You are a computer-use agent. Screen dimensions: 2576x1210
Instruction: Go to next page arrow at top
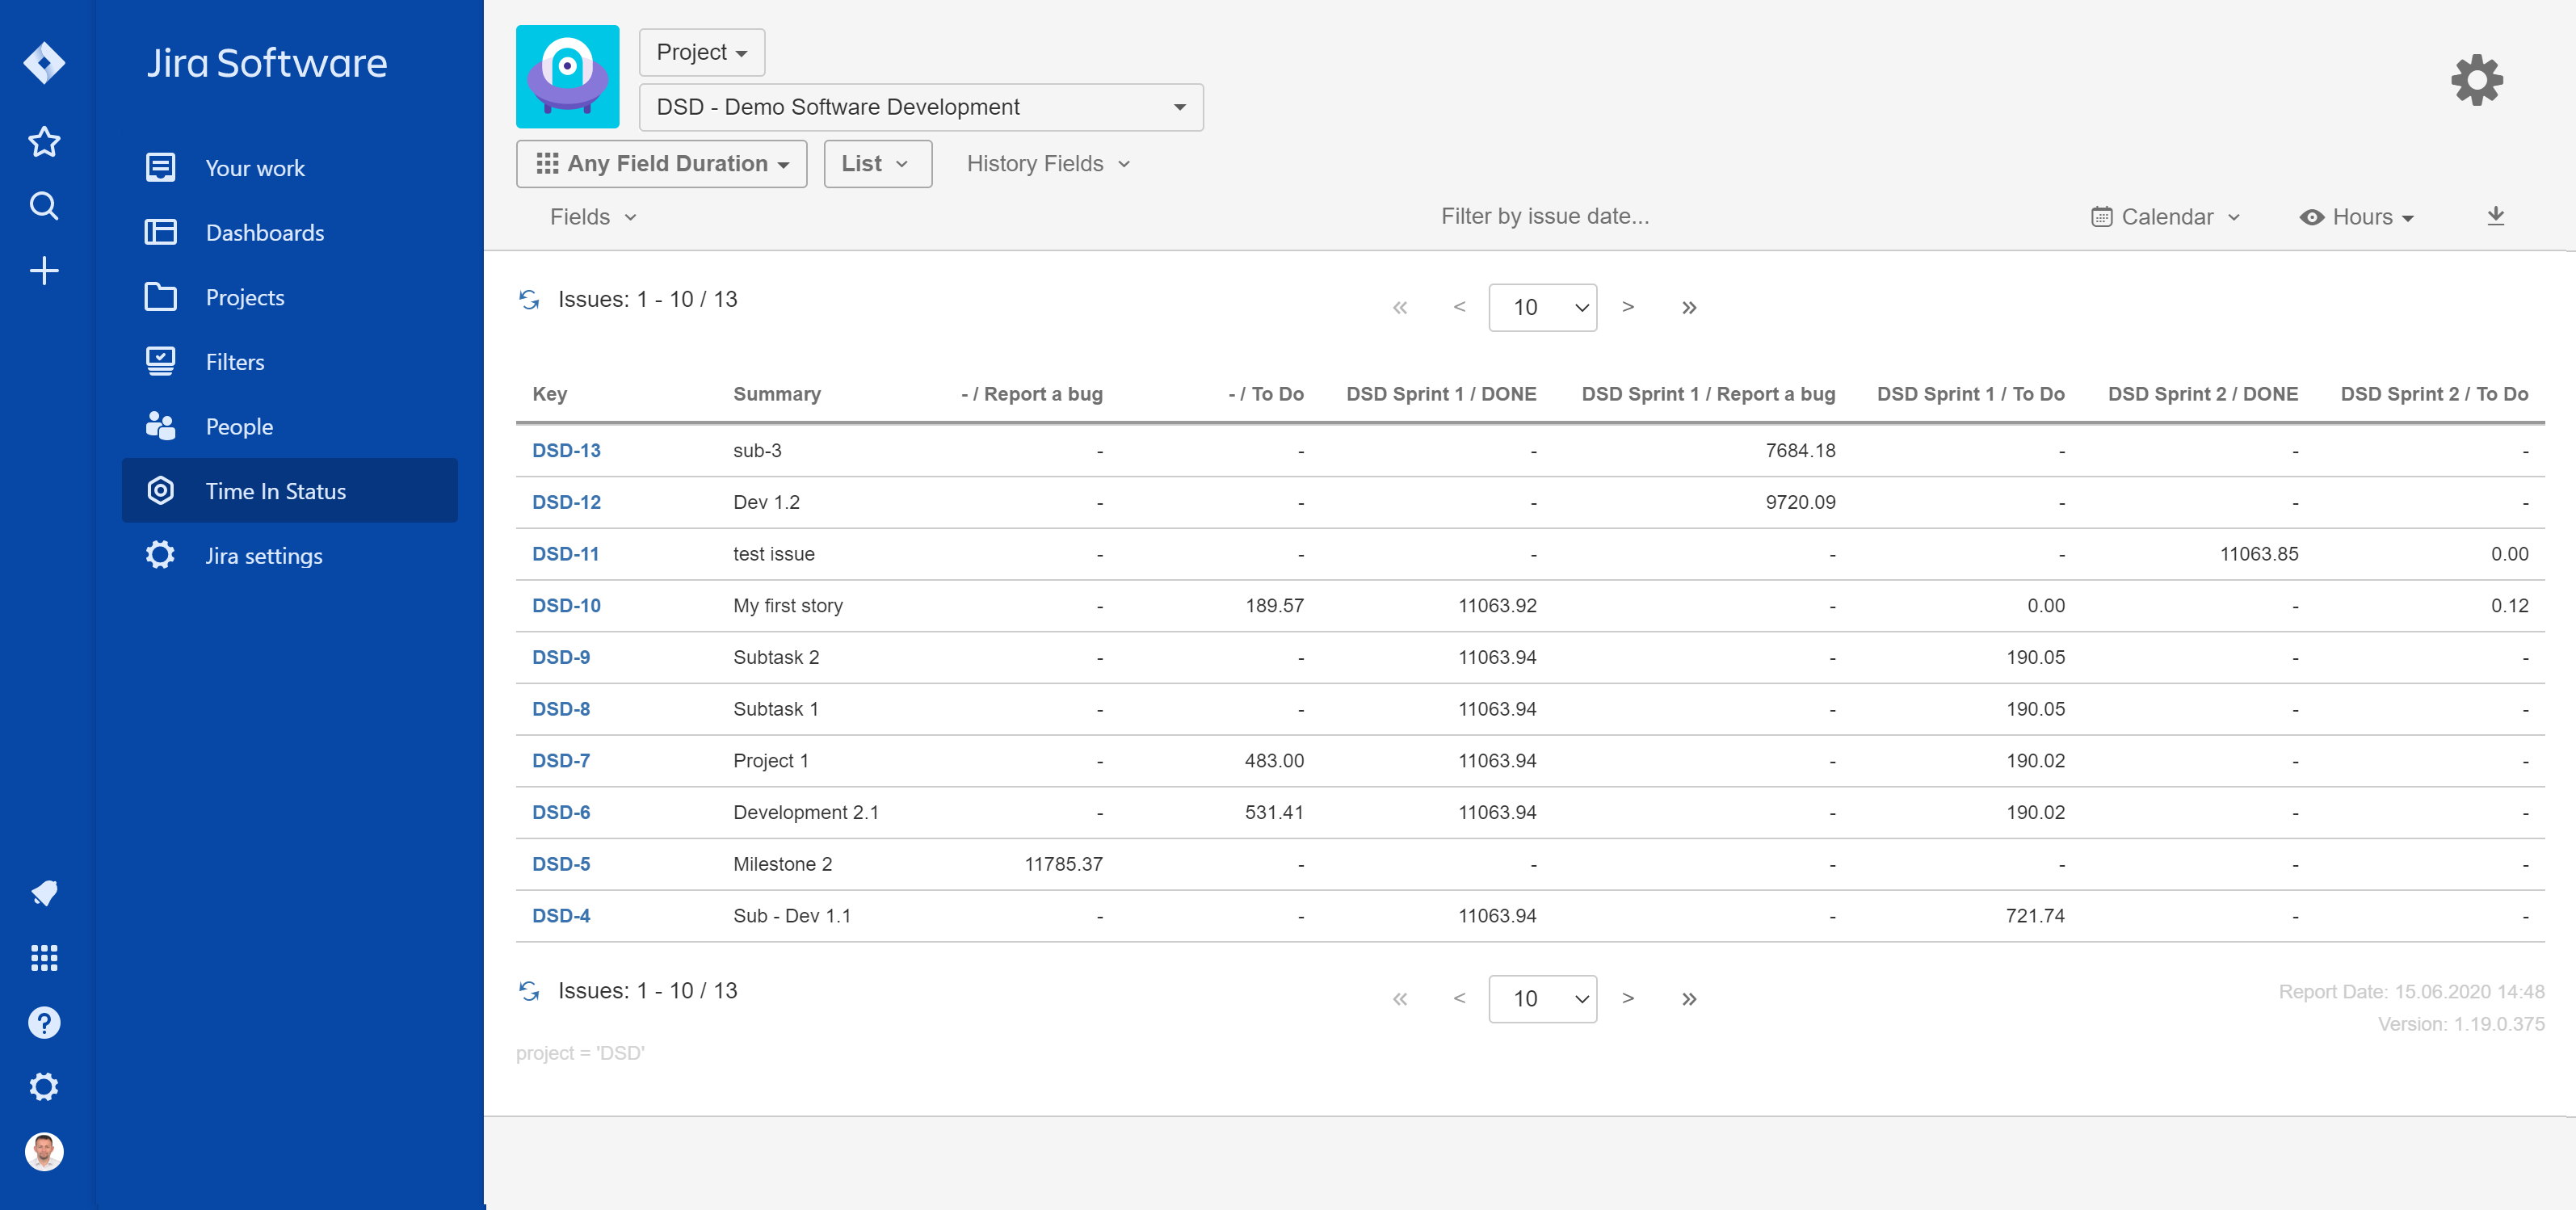coord(1627,307)
